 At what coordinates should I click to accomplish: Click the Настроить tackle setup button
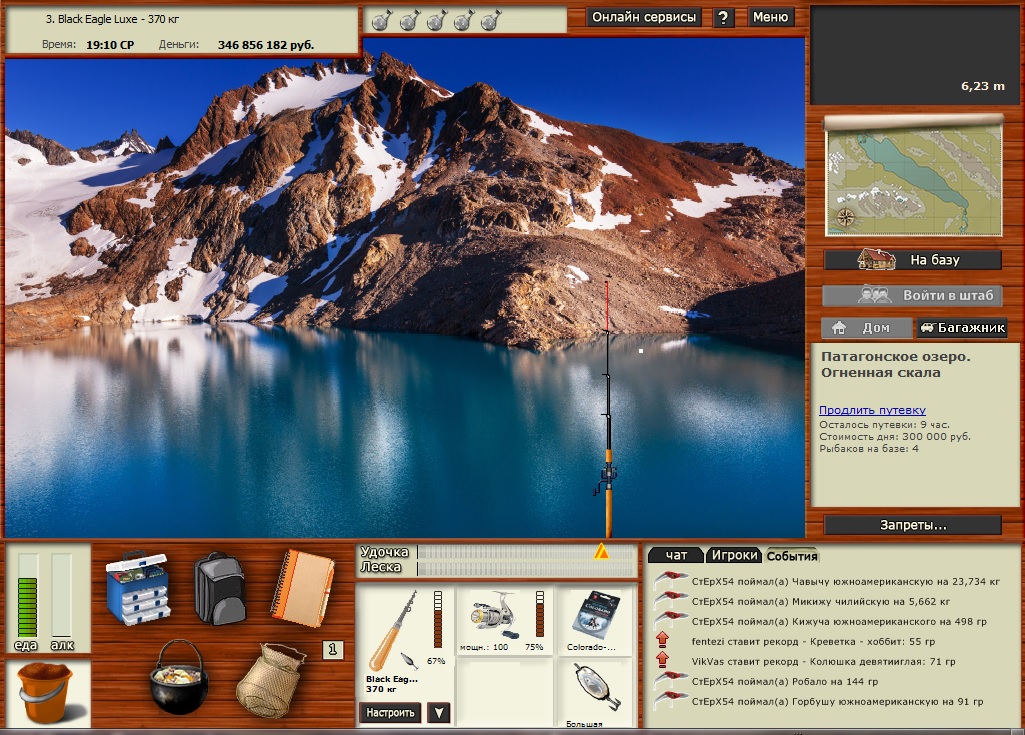click(390, 712)
